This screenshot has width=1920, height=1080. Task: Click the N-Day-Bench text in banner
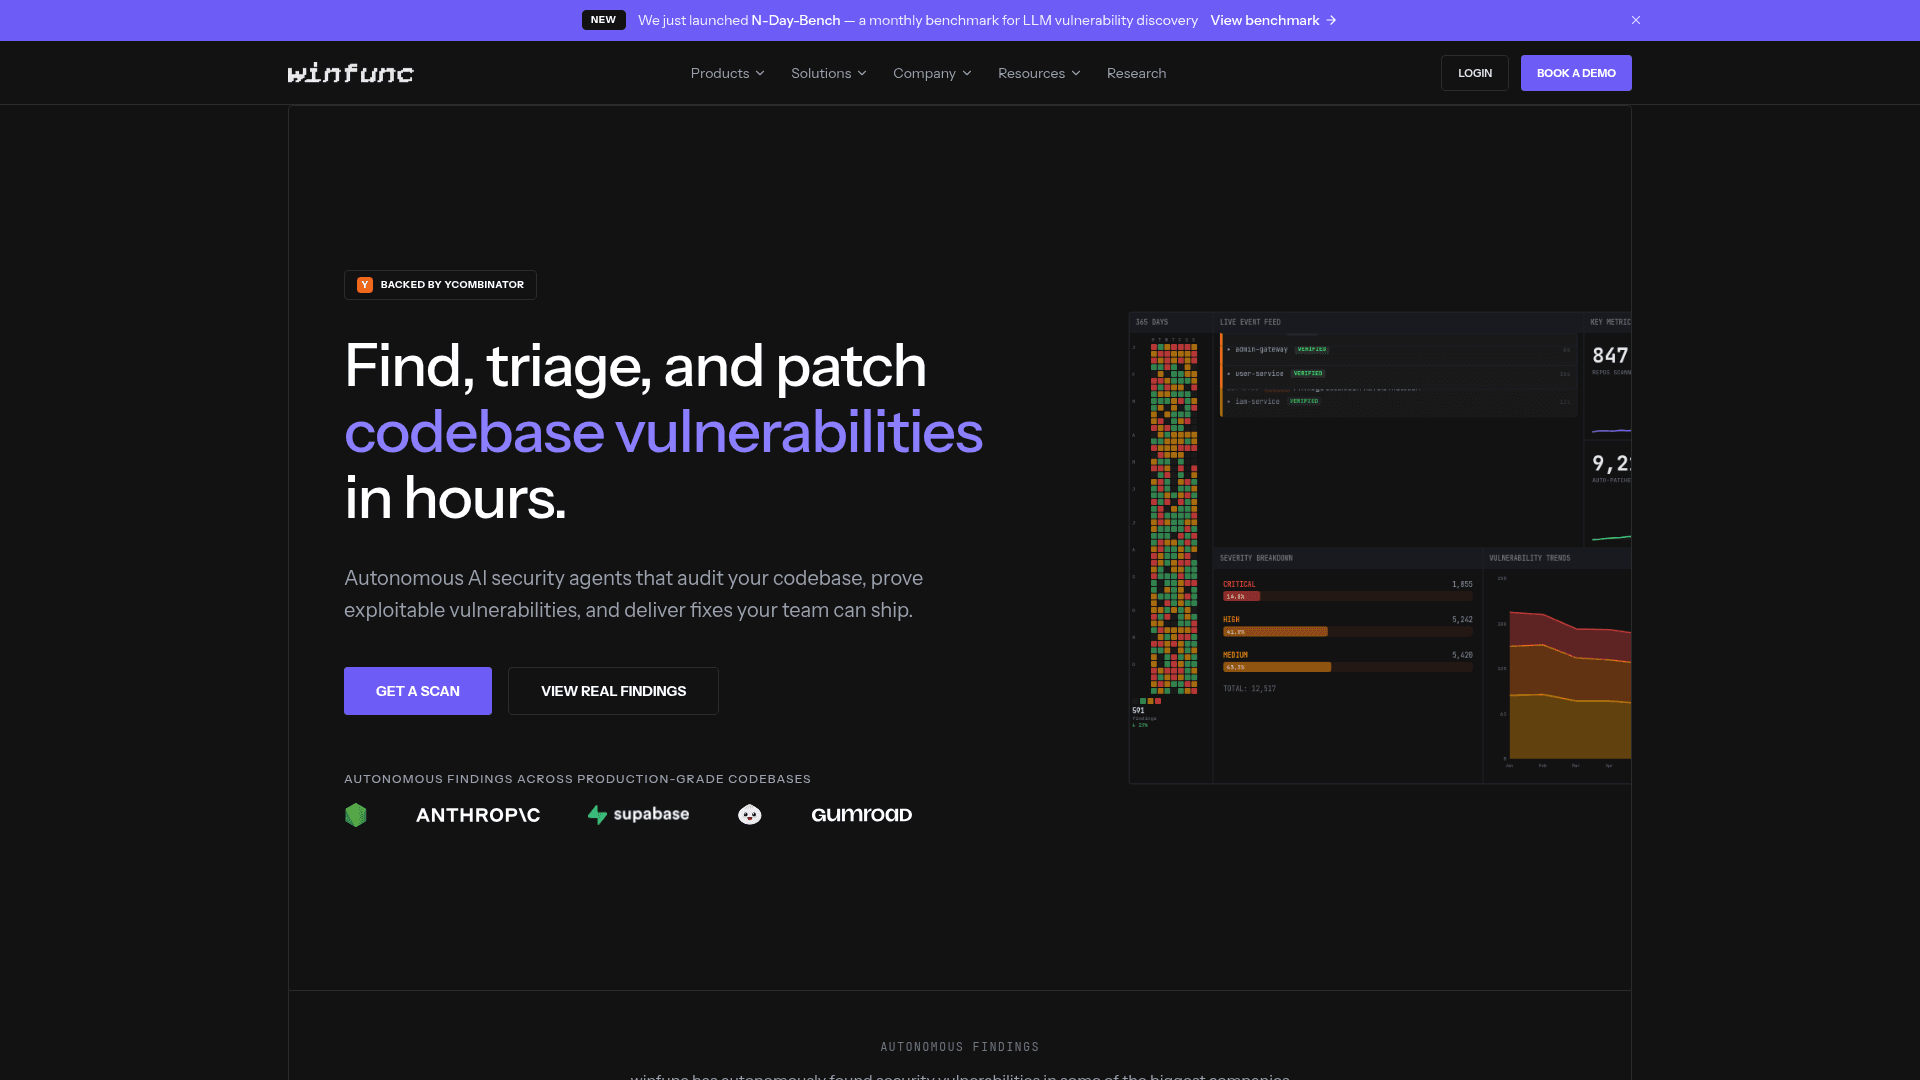coord(796,20)
